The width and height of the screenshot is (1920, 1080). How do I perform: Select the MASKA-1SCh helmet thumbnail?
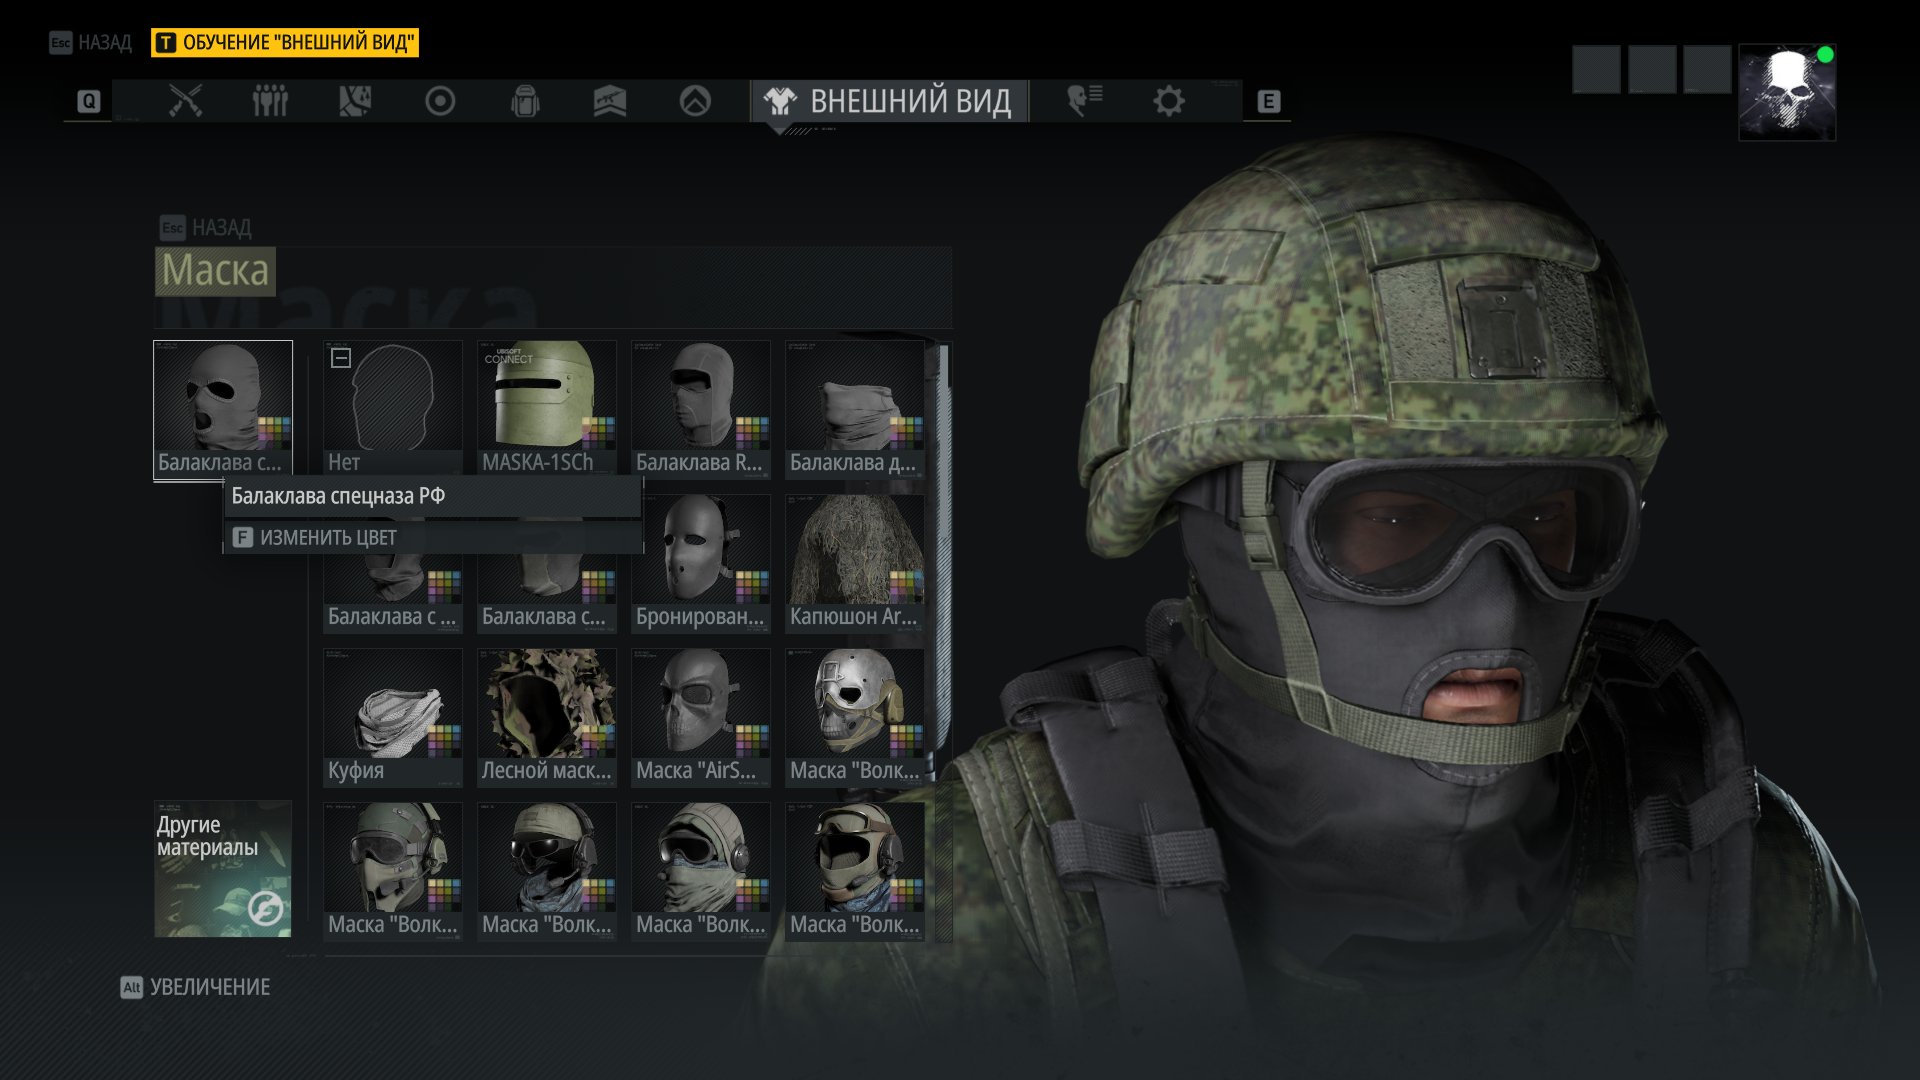(x=547, y=407)
